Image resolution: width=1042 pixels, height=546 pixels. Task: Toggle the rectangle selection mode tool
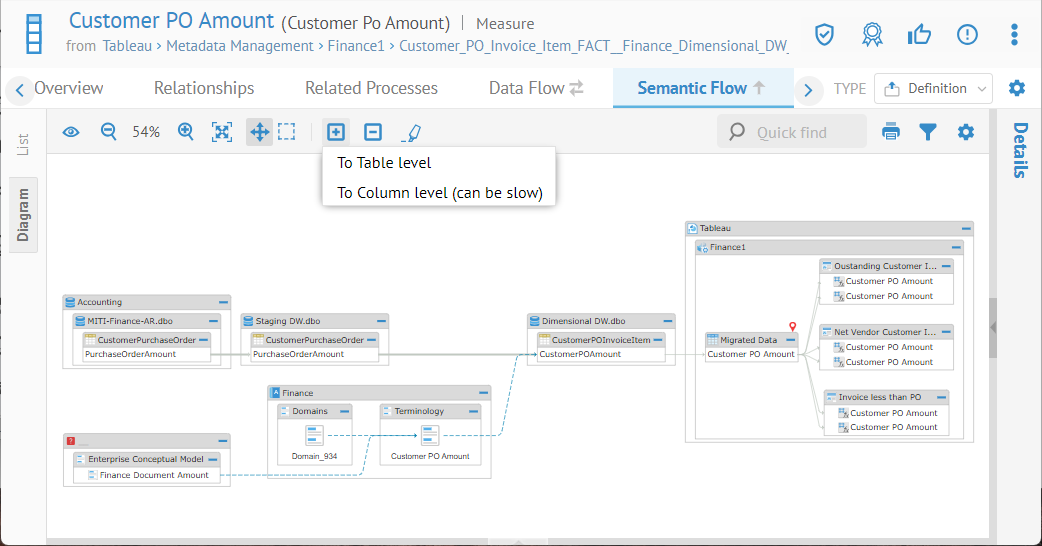[x=287, y=132]
